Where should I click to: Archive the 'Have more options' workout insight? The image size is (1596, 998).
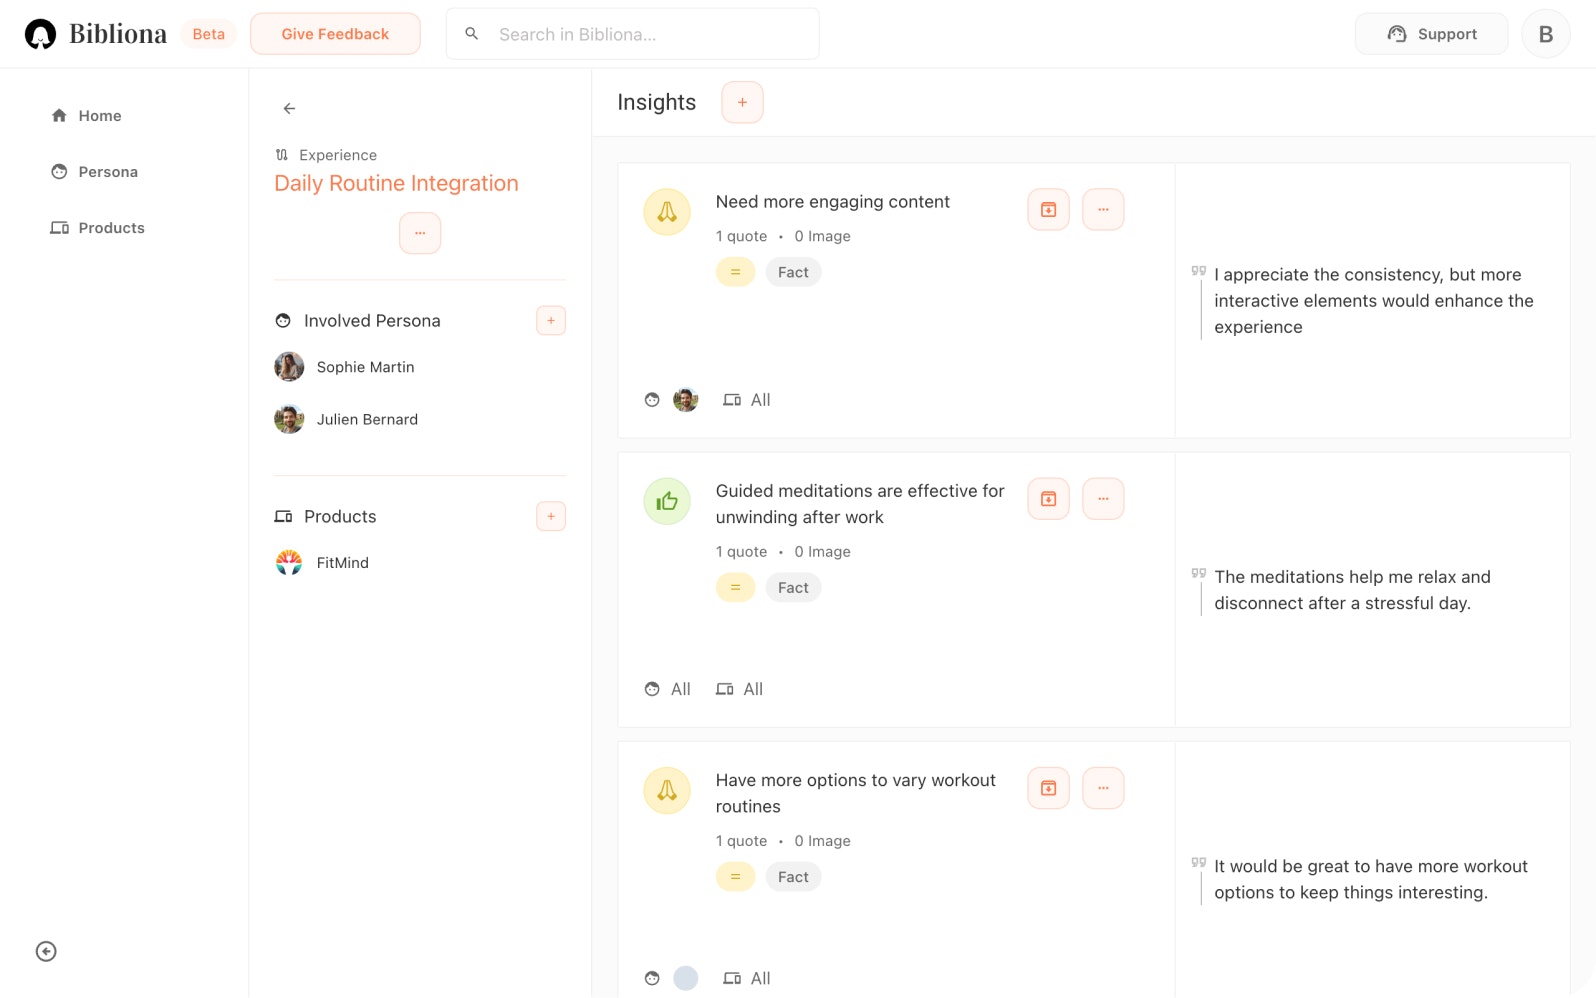click(1048, 788)
